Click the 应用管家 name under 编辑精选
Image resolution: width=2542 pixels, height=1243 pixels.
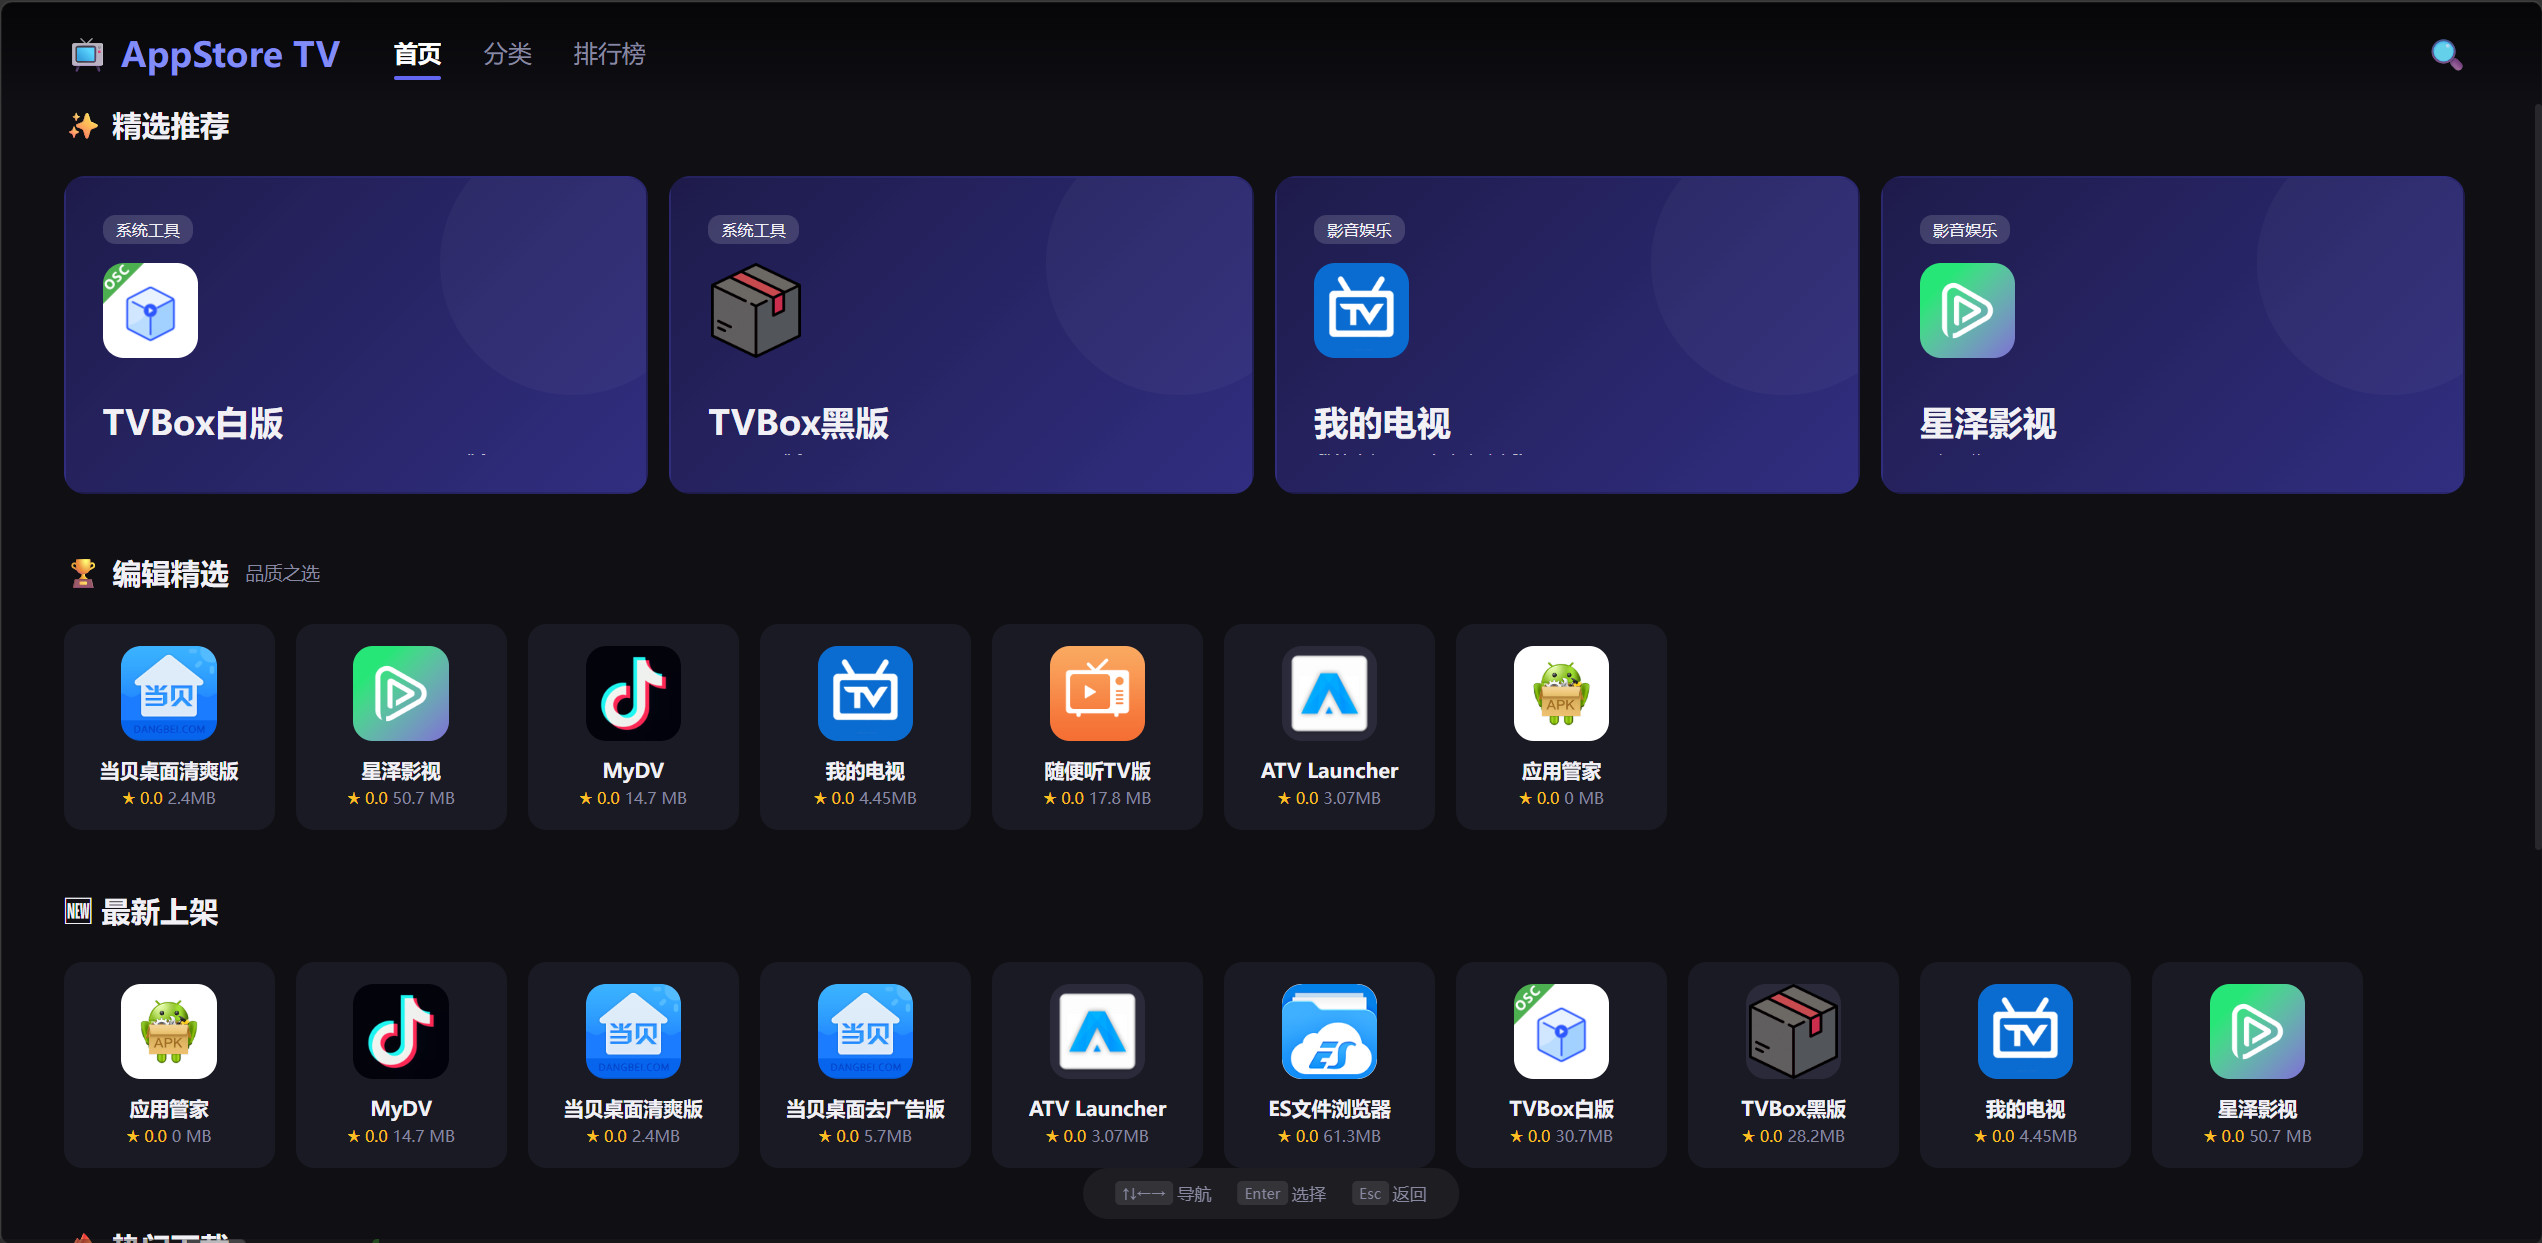[1561, 771]
